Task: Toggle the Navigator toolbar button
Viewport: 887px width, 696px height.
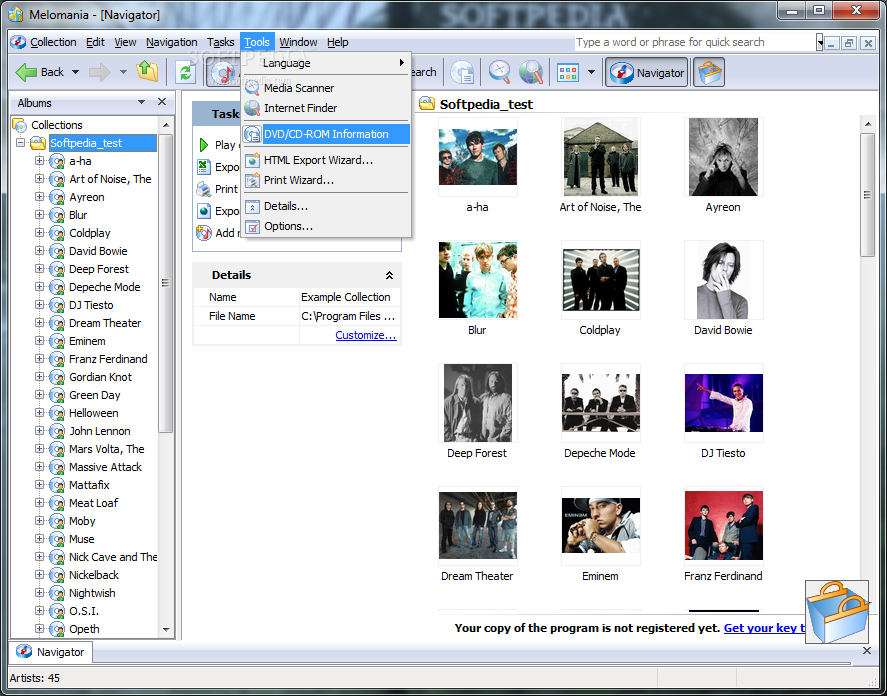Action: tap(647, 73)
